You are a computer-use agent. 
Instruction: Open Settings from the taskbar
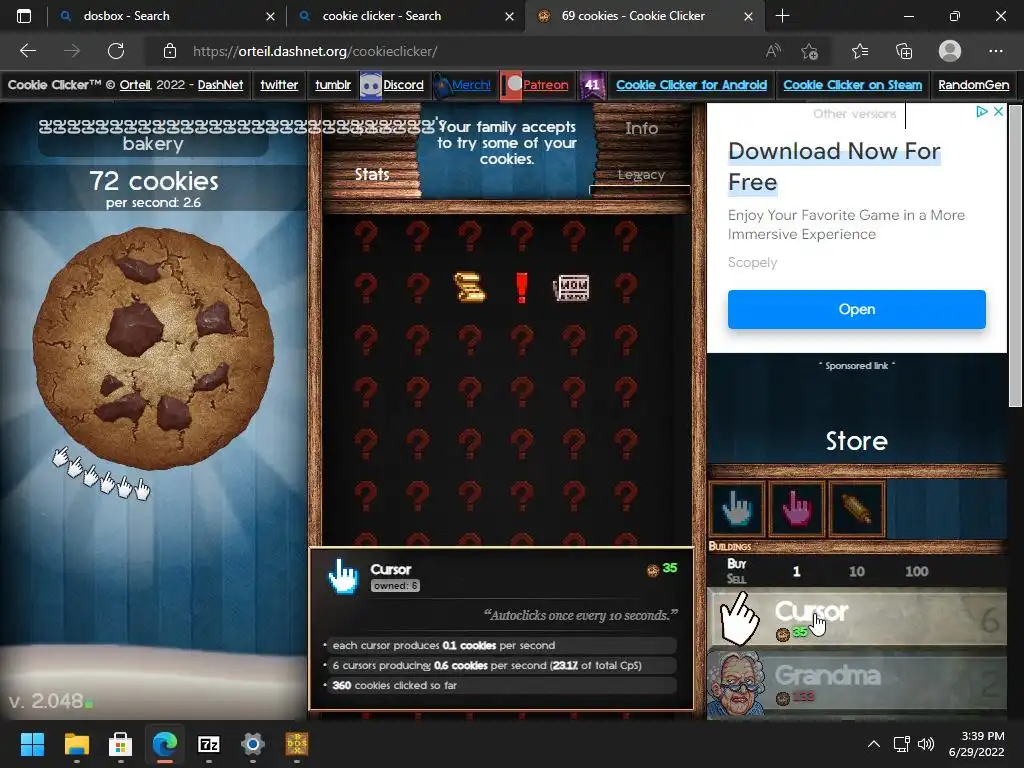[x=253, y=744]
